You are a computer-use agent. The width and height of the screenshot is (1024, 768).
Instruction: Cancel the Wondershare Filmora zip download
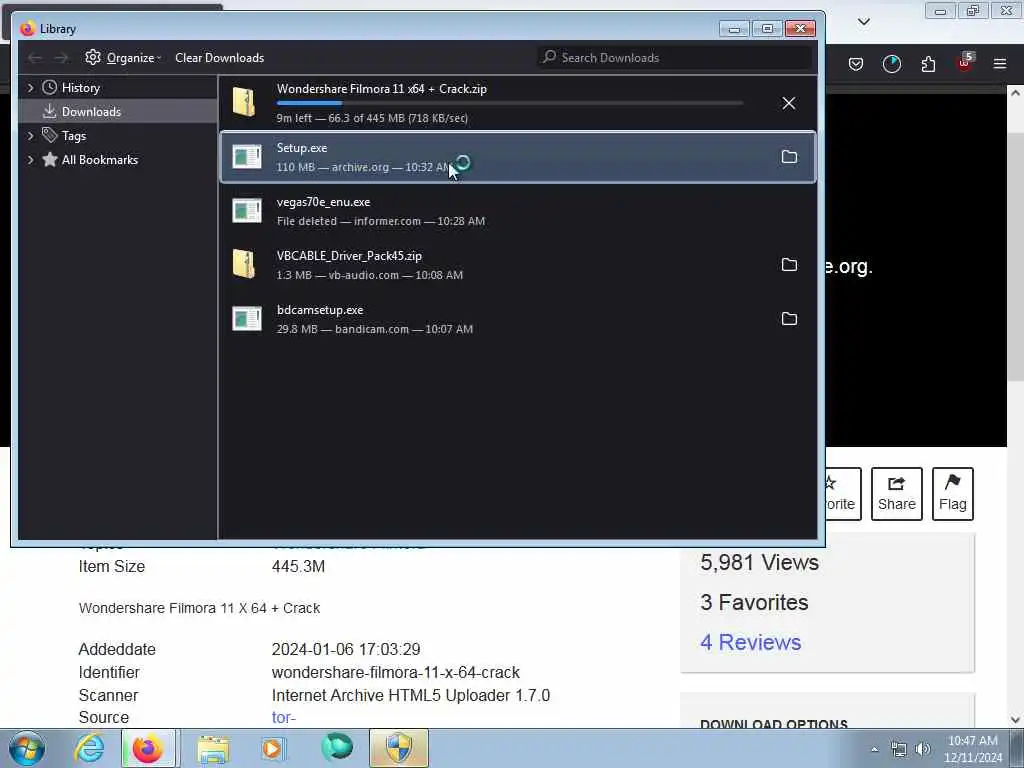point(788,103)
